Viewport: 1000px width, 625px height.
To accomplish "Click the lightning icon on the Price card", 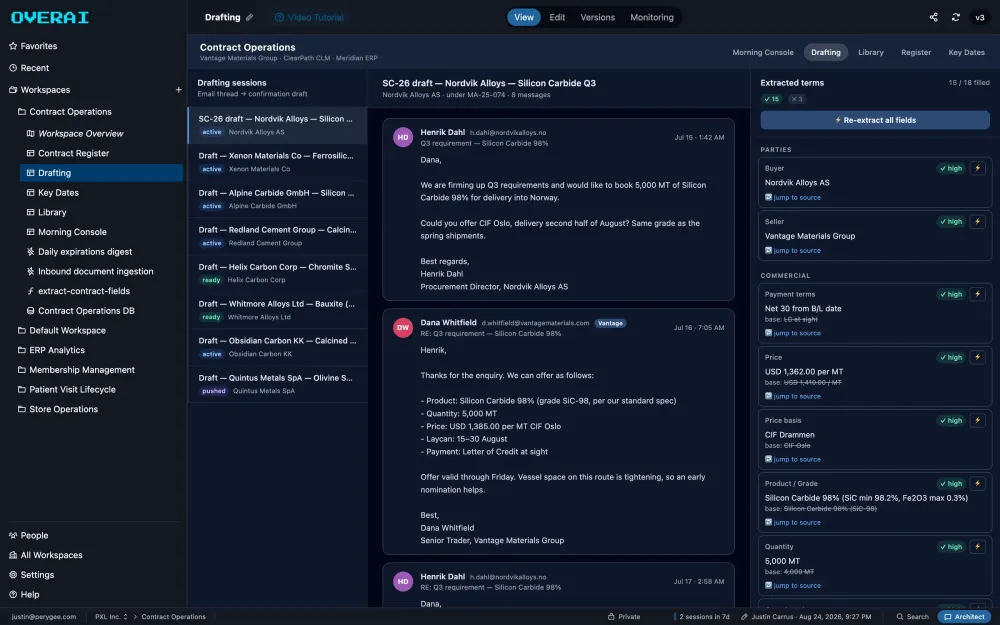I will coord(977,357).
